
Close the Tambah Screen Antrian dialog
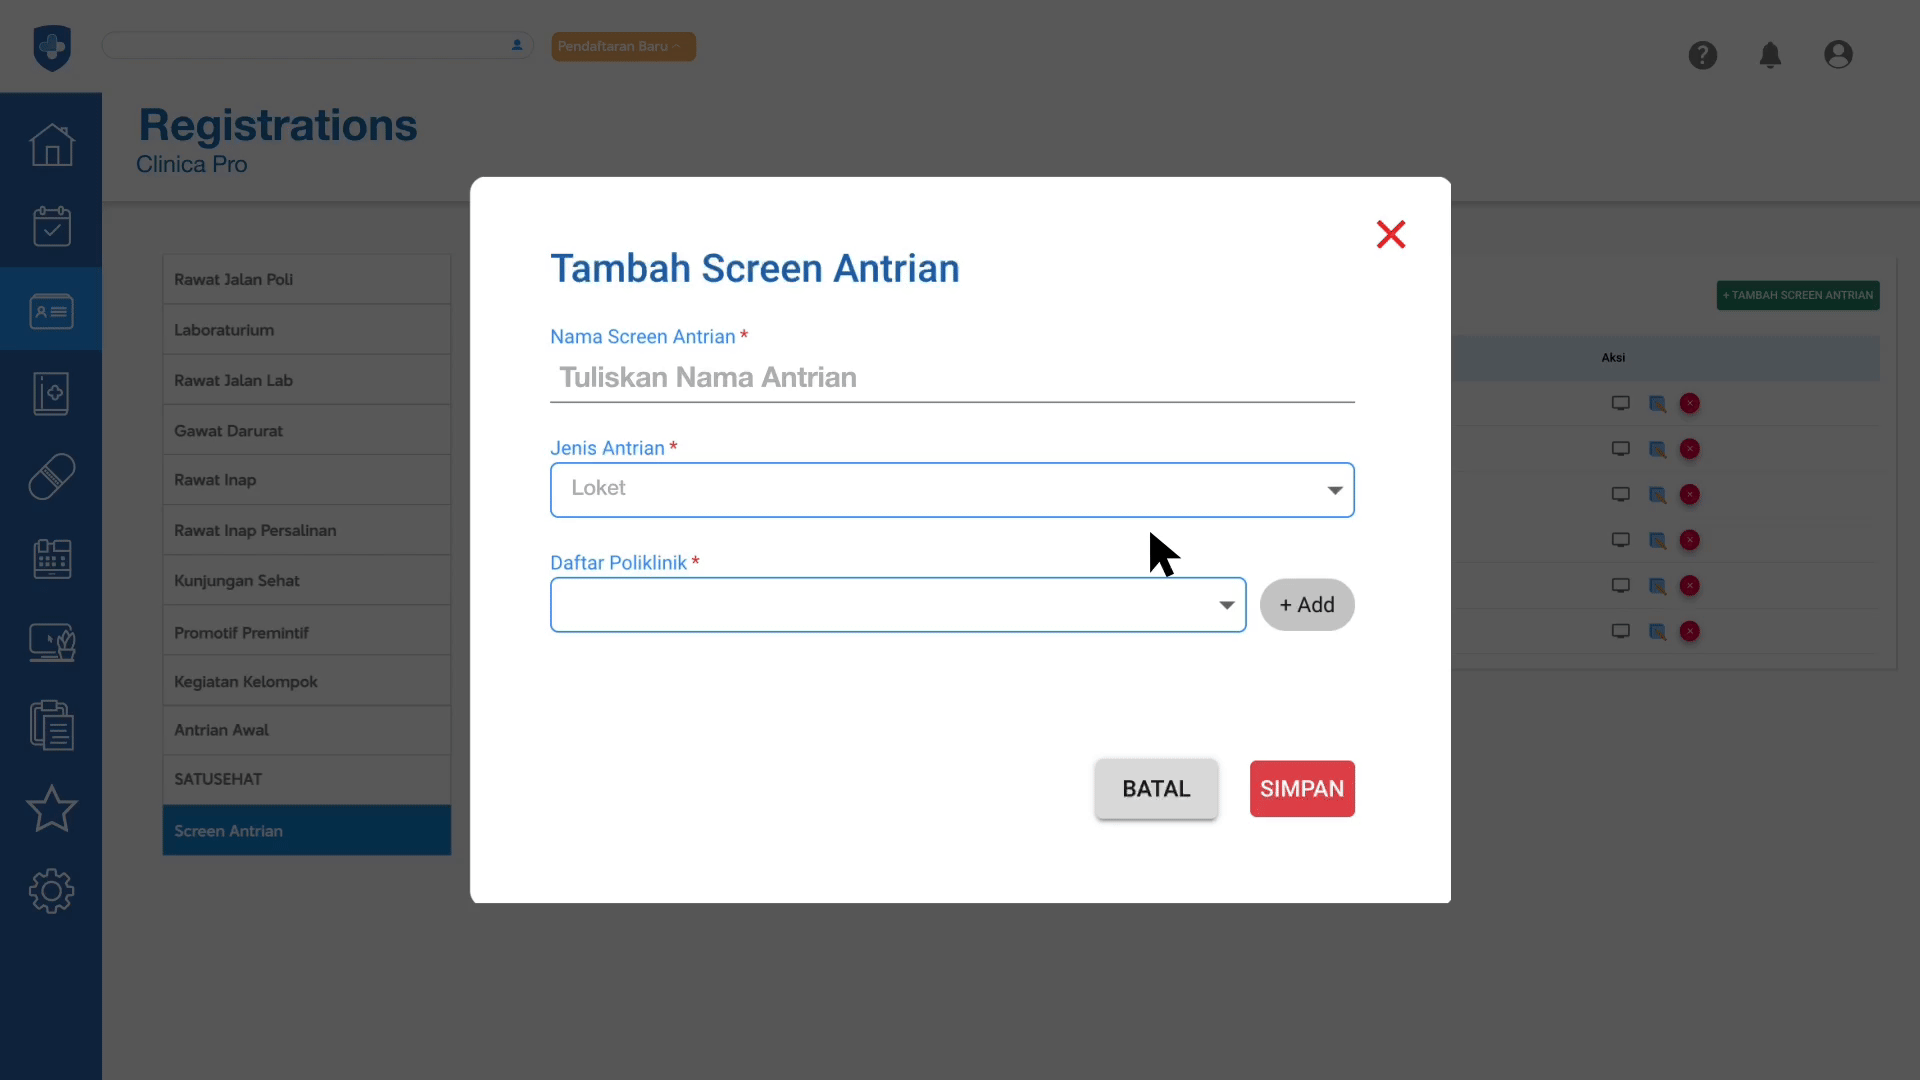pyautogui.click(x=1390, y=234)
